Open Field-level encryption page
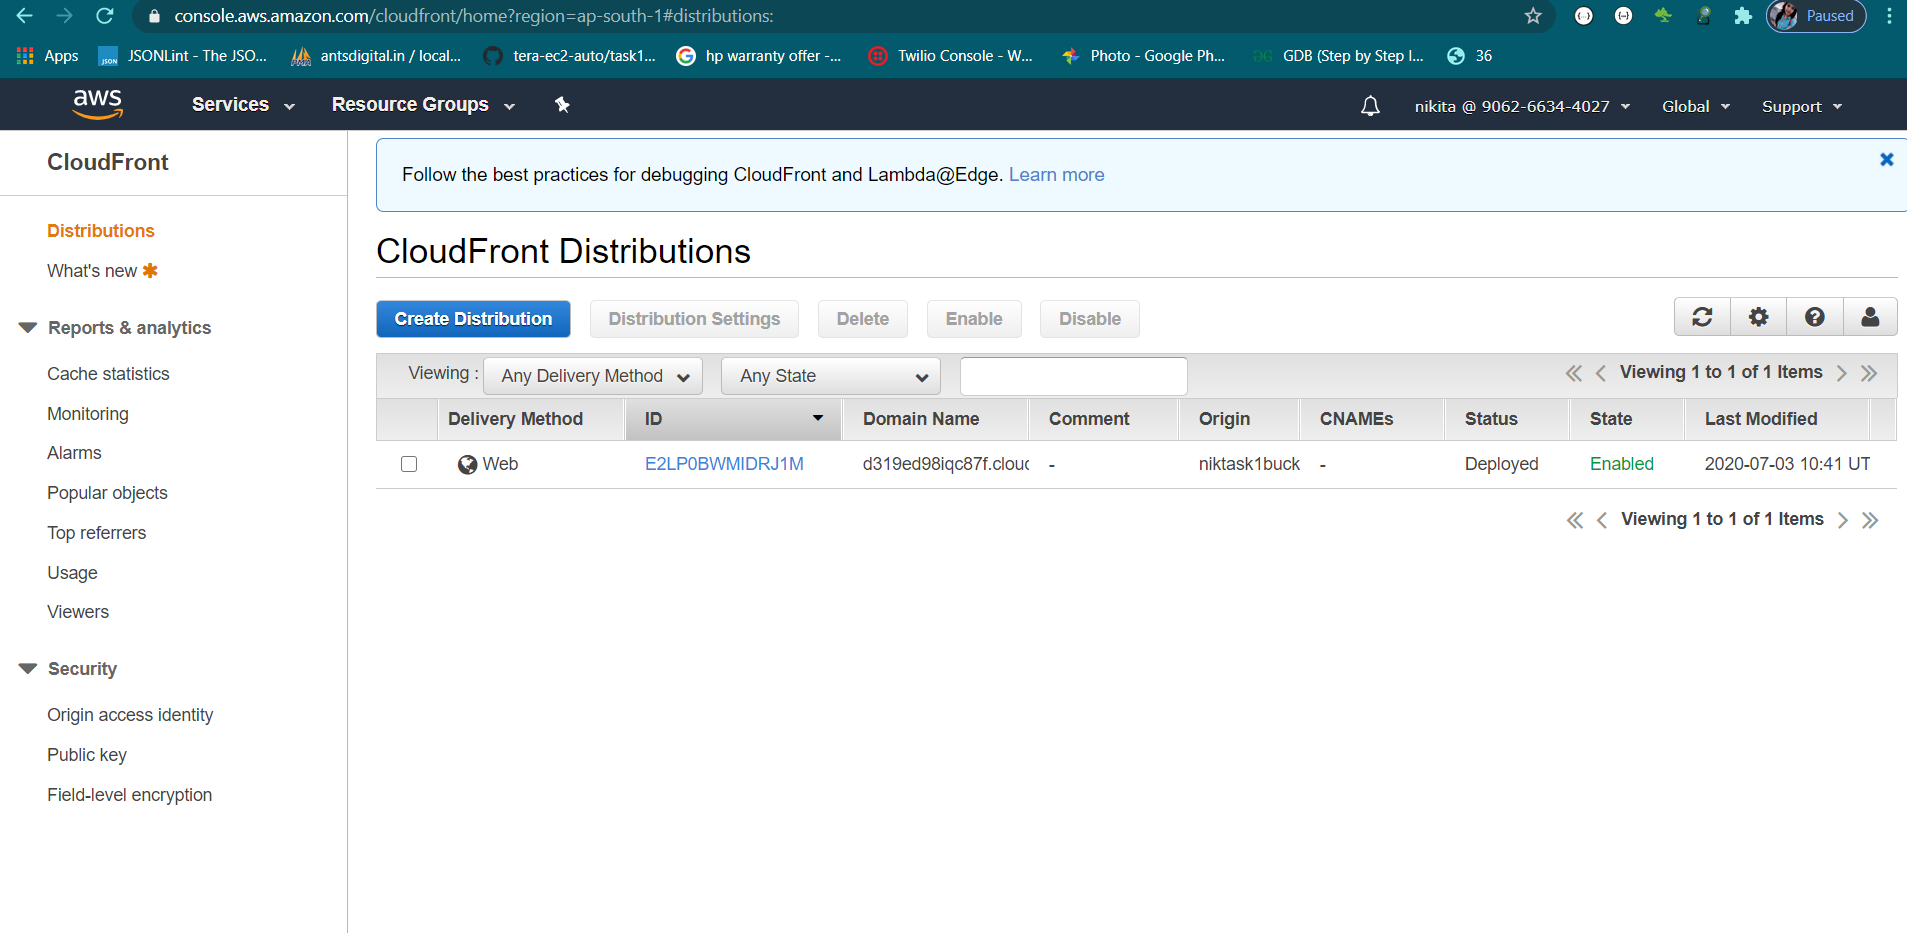This screenshot has height=933, width=1907. pyautogui.click(x=129, y=795)
